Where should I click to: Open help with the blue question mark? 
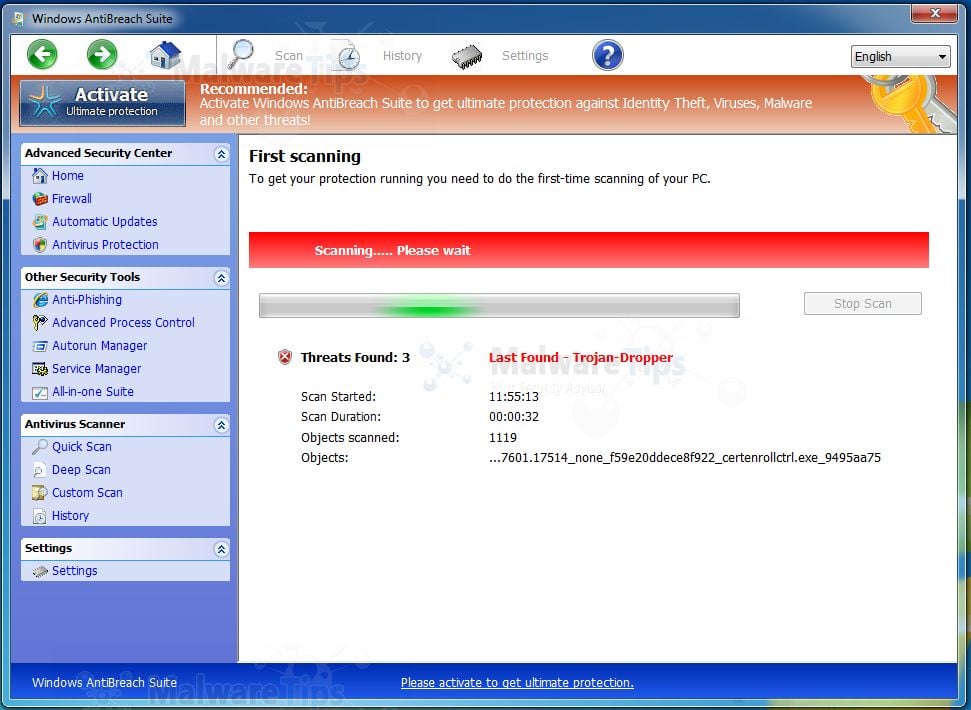pos(607,55)
